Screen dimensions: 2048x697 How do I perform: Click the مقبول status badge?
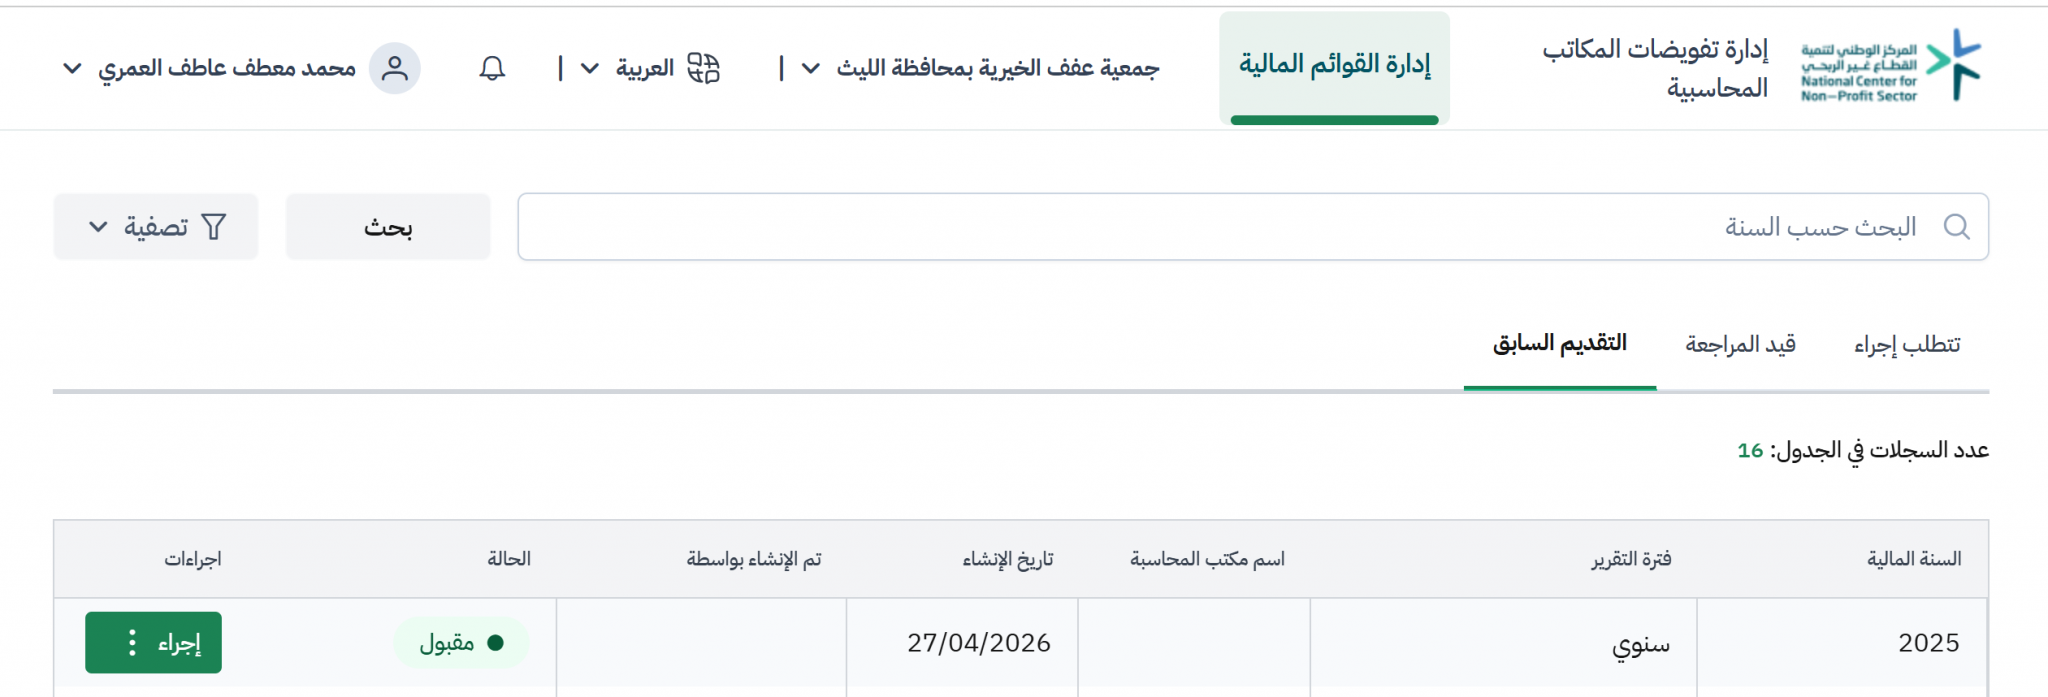coord(461,642)
